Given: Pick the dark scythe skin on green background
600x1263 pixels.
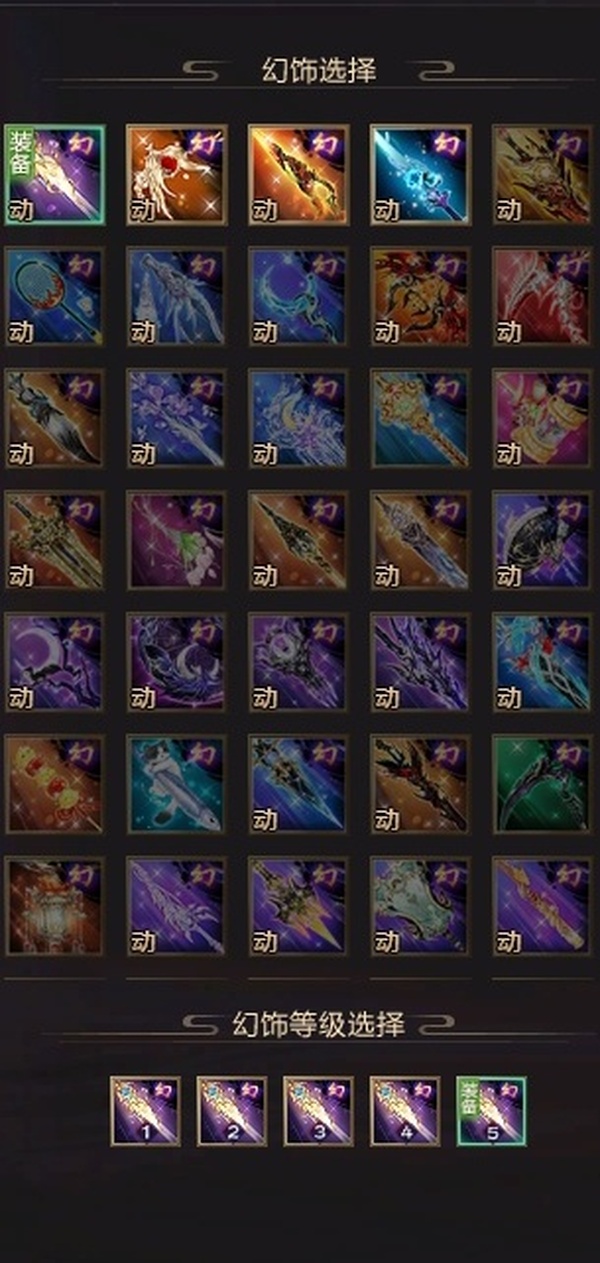Looking at the screenshot, I should 543,784.
